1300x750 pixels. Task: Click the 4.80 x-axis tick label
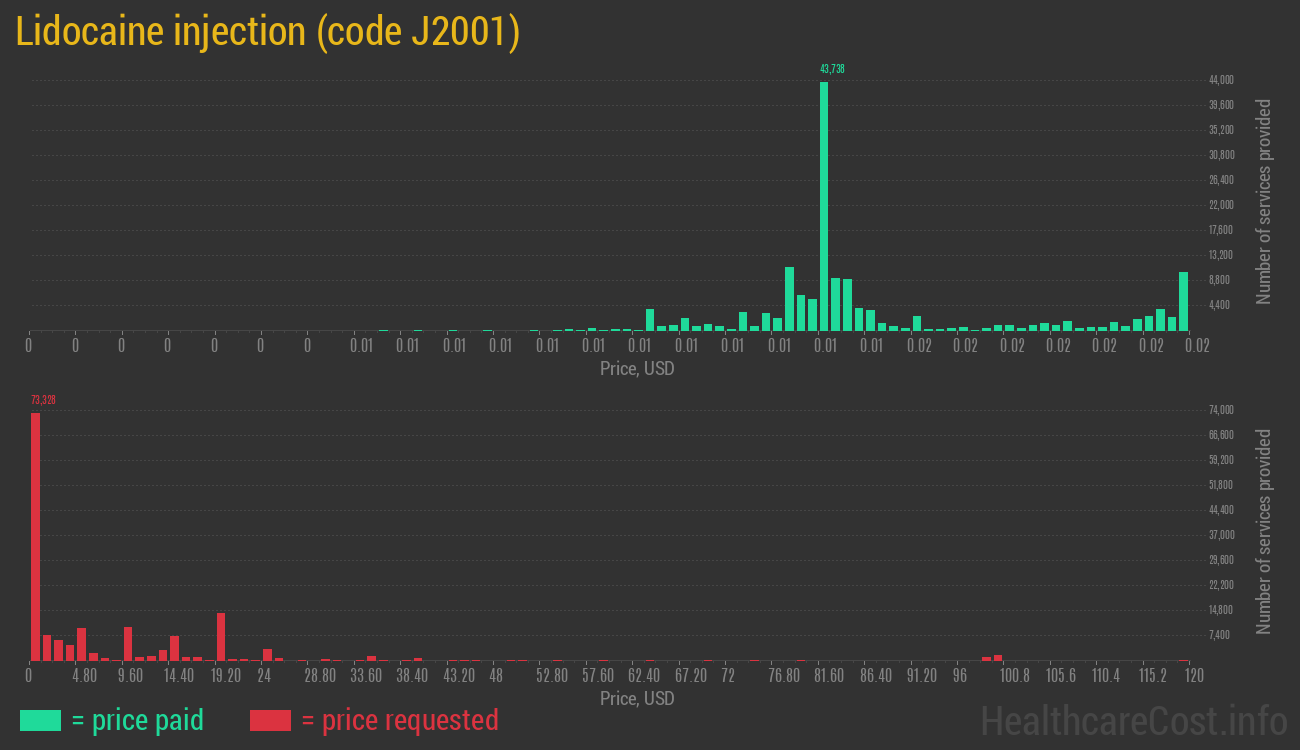point(84,676)
